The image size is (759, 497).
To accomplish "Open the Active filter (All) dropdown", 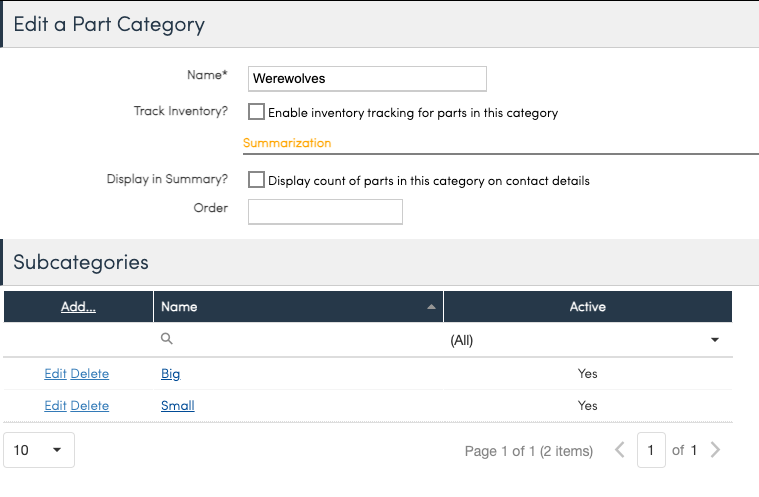I will coord(715,340).
